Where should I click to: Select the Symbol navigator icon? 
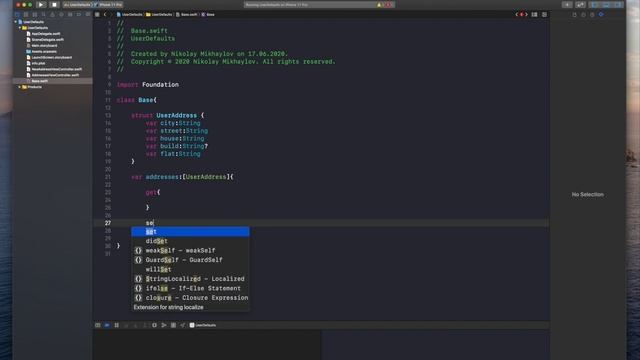[x=35, y=14]
